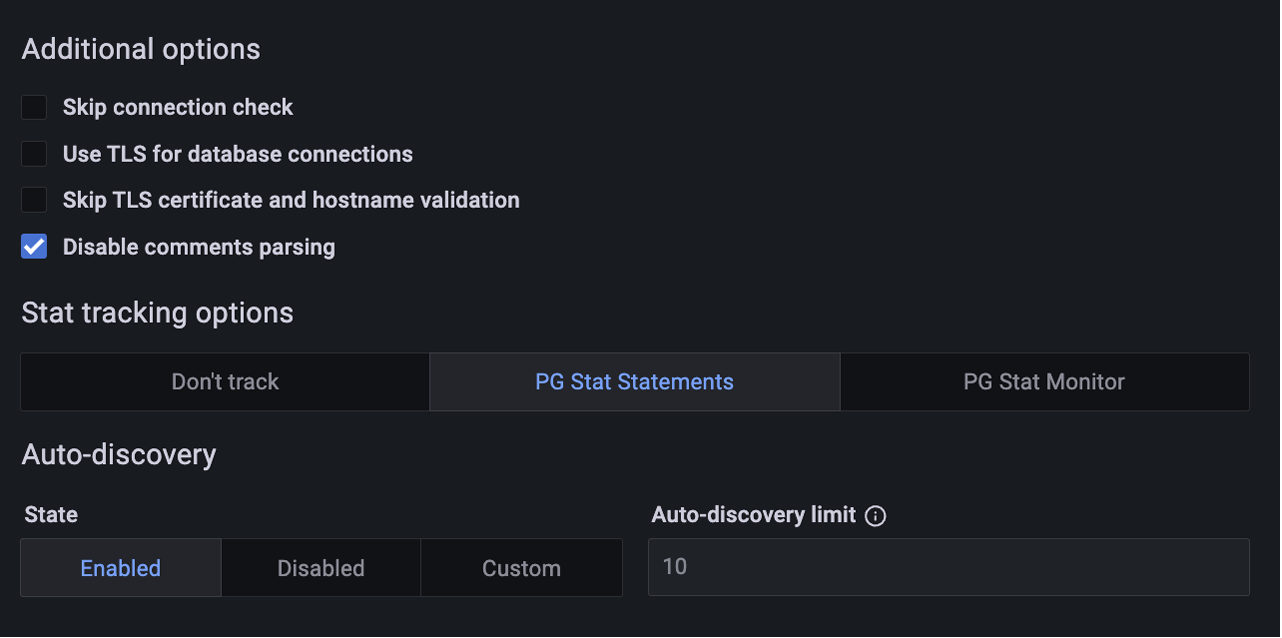The width and height of the screenshot is (1282, 638).
Task: Select the Don't track option
Action: pyautogui.click(x=224, y=381)
